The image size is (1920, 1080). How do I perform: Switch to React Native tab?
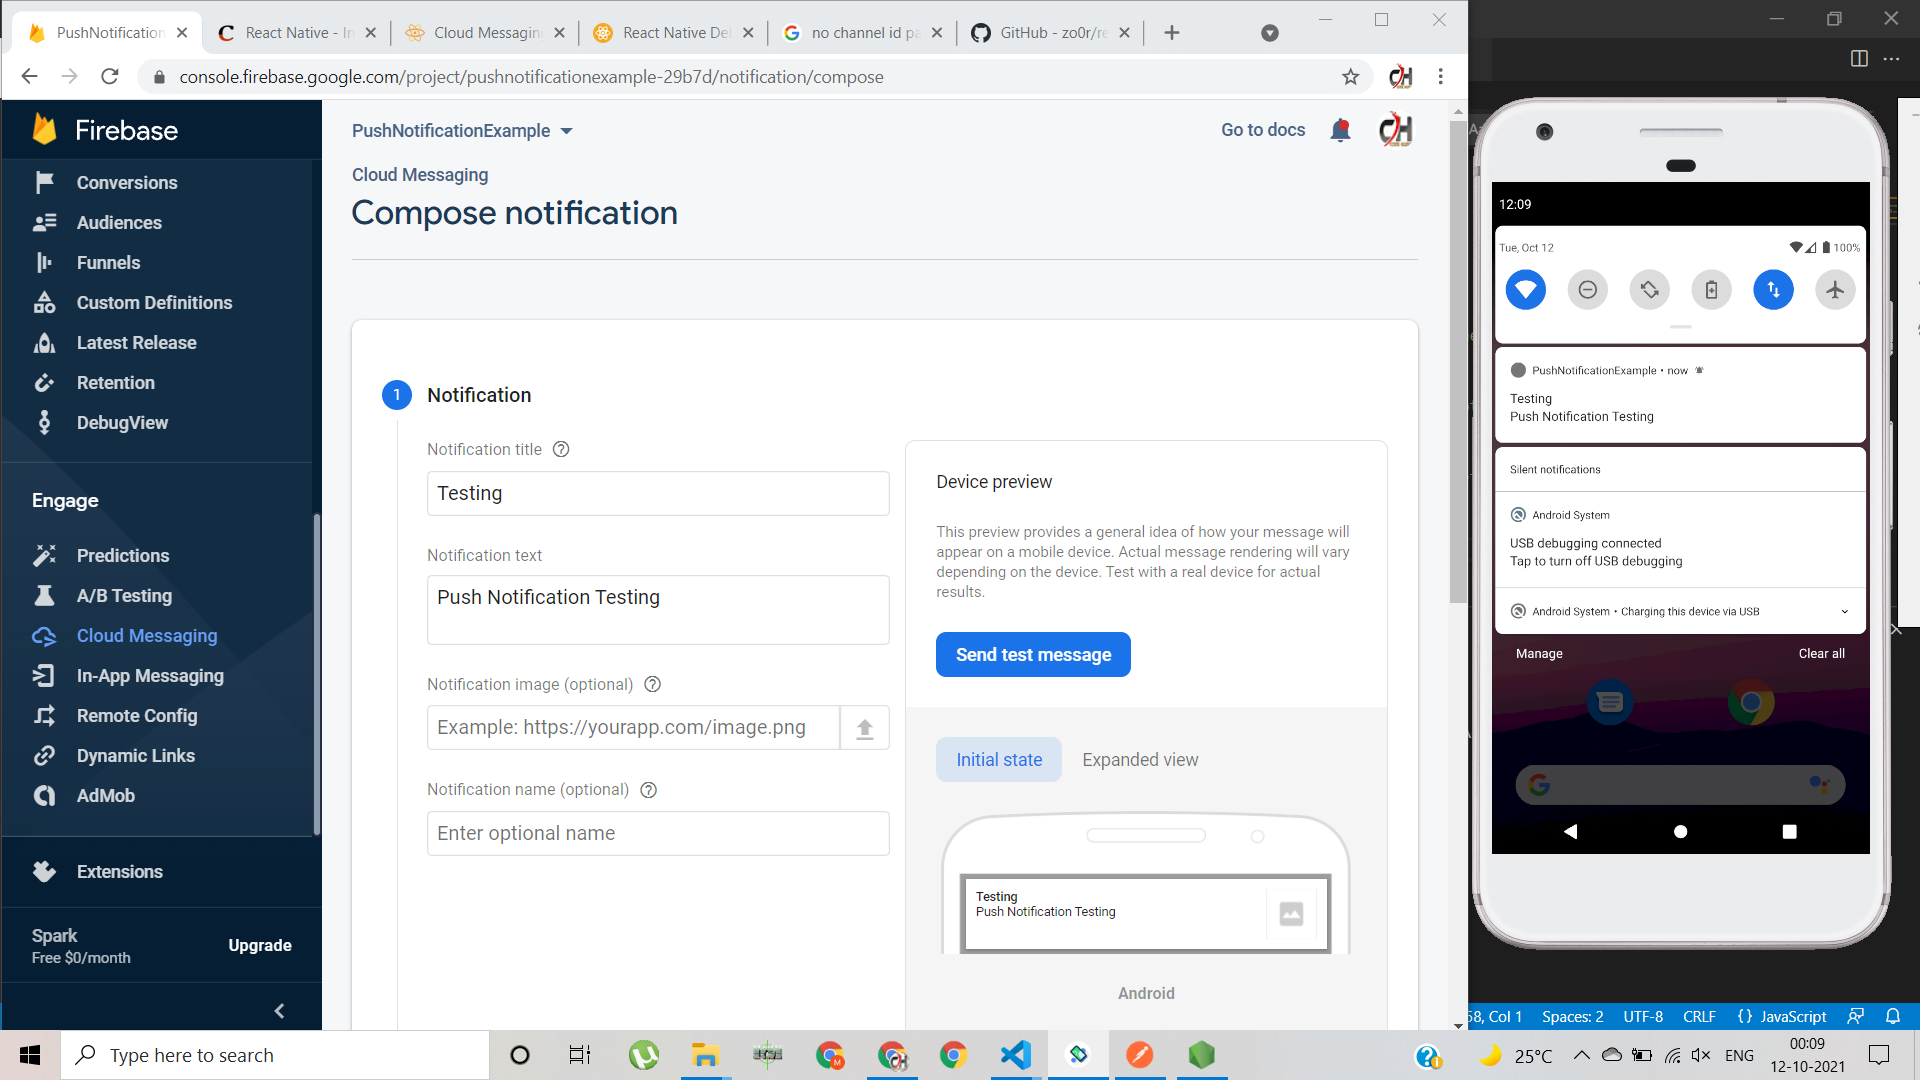[297, 33]
